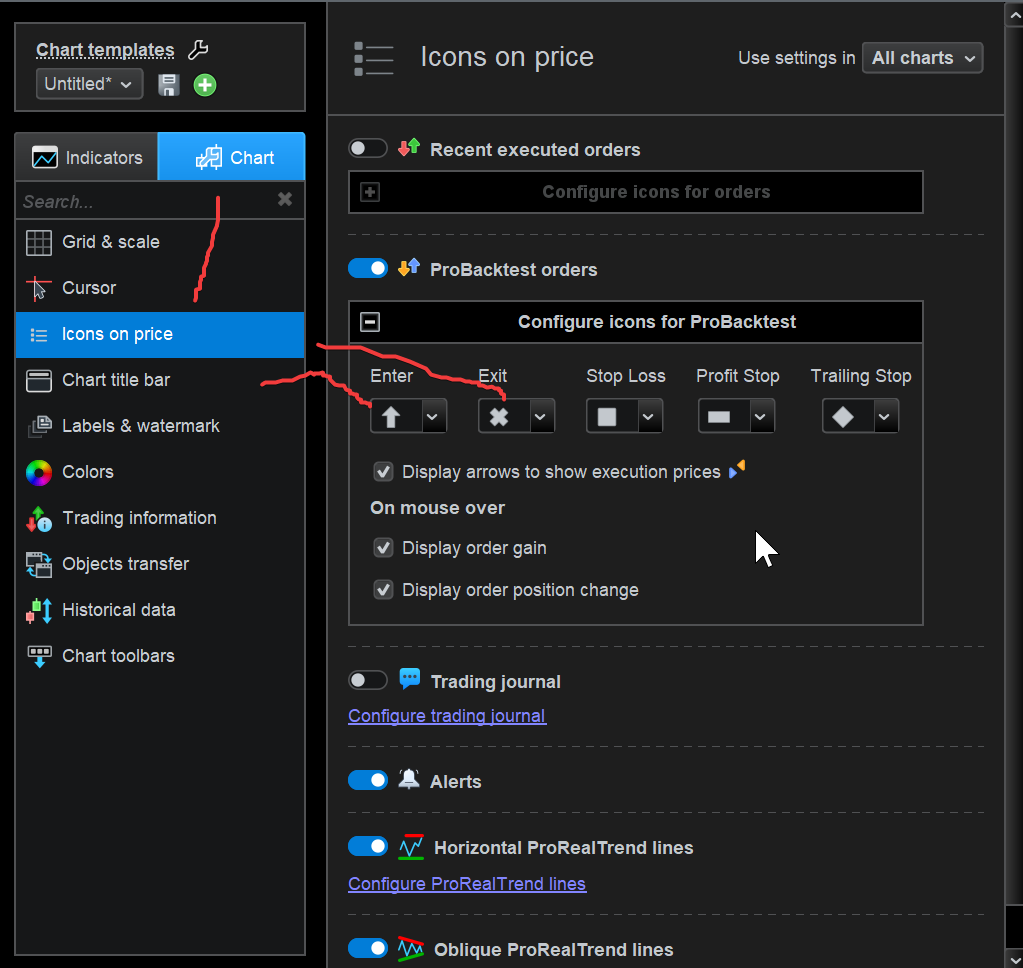Click the Alerts bell icon
This screenshot has height=968, width=1023.
pos(409,779)
